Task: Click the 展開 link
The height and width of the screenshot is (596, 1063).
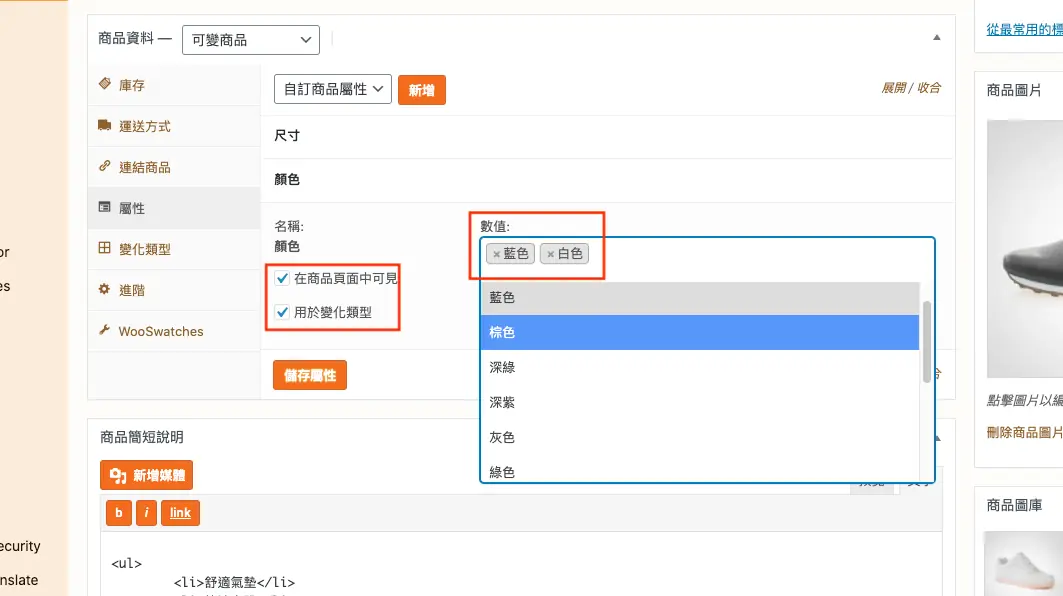Action: [894, 87]
